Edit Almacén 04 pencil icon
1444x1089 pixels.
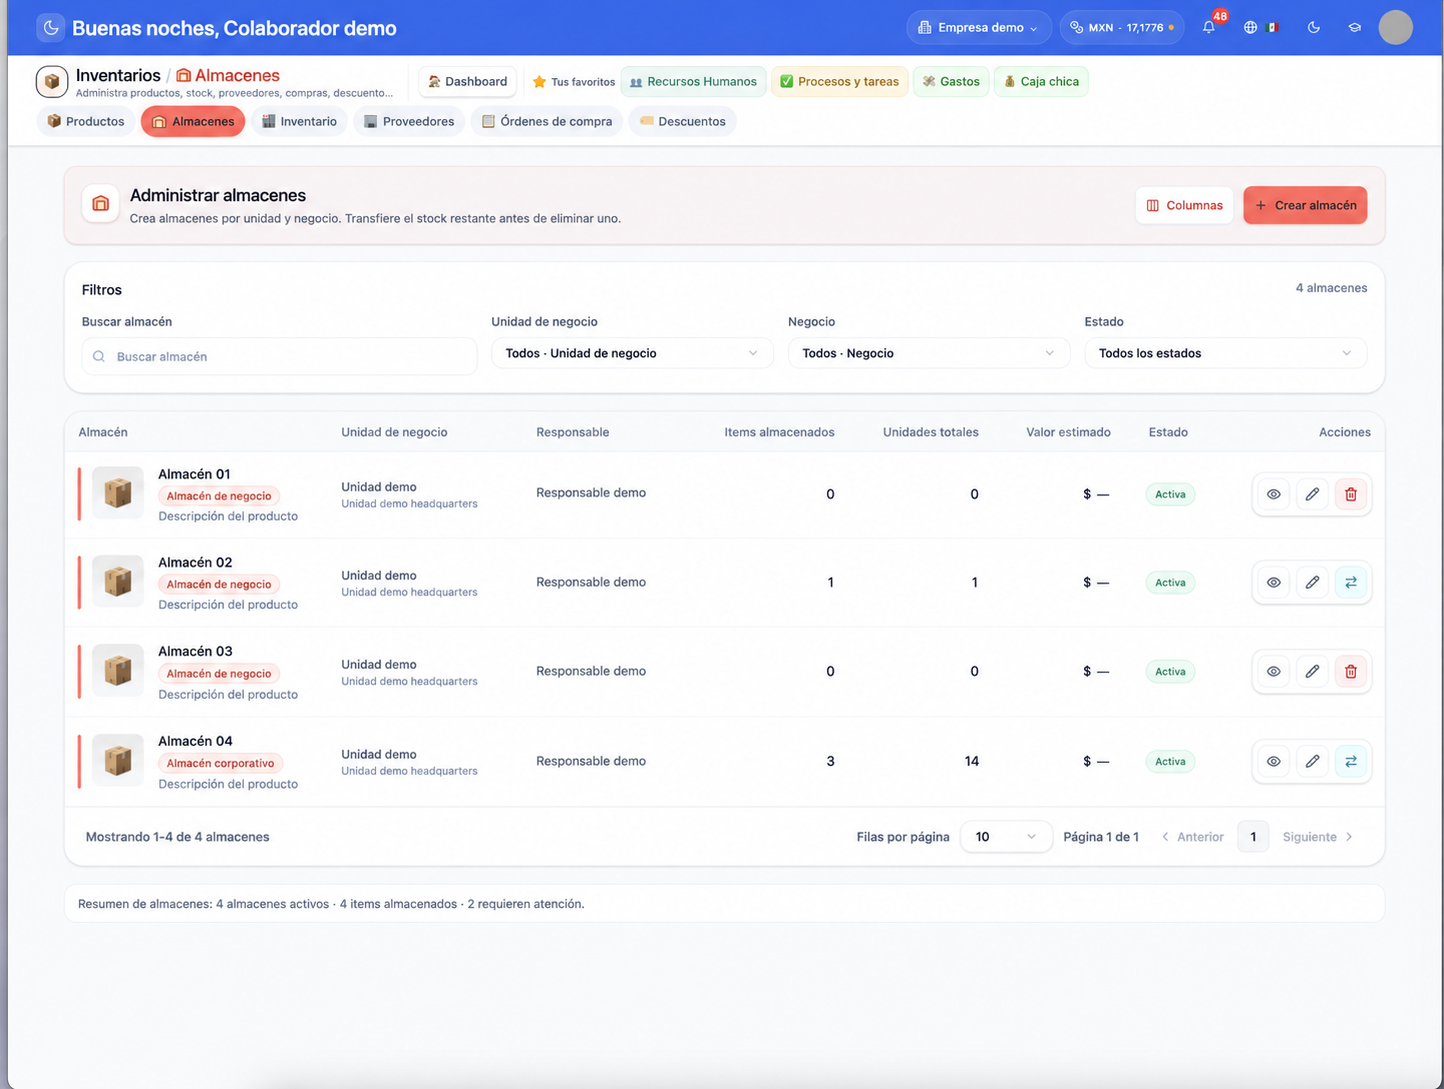pos(1312,761)
